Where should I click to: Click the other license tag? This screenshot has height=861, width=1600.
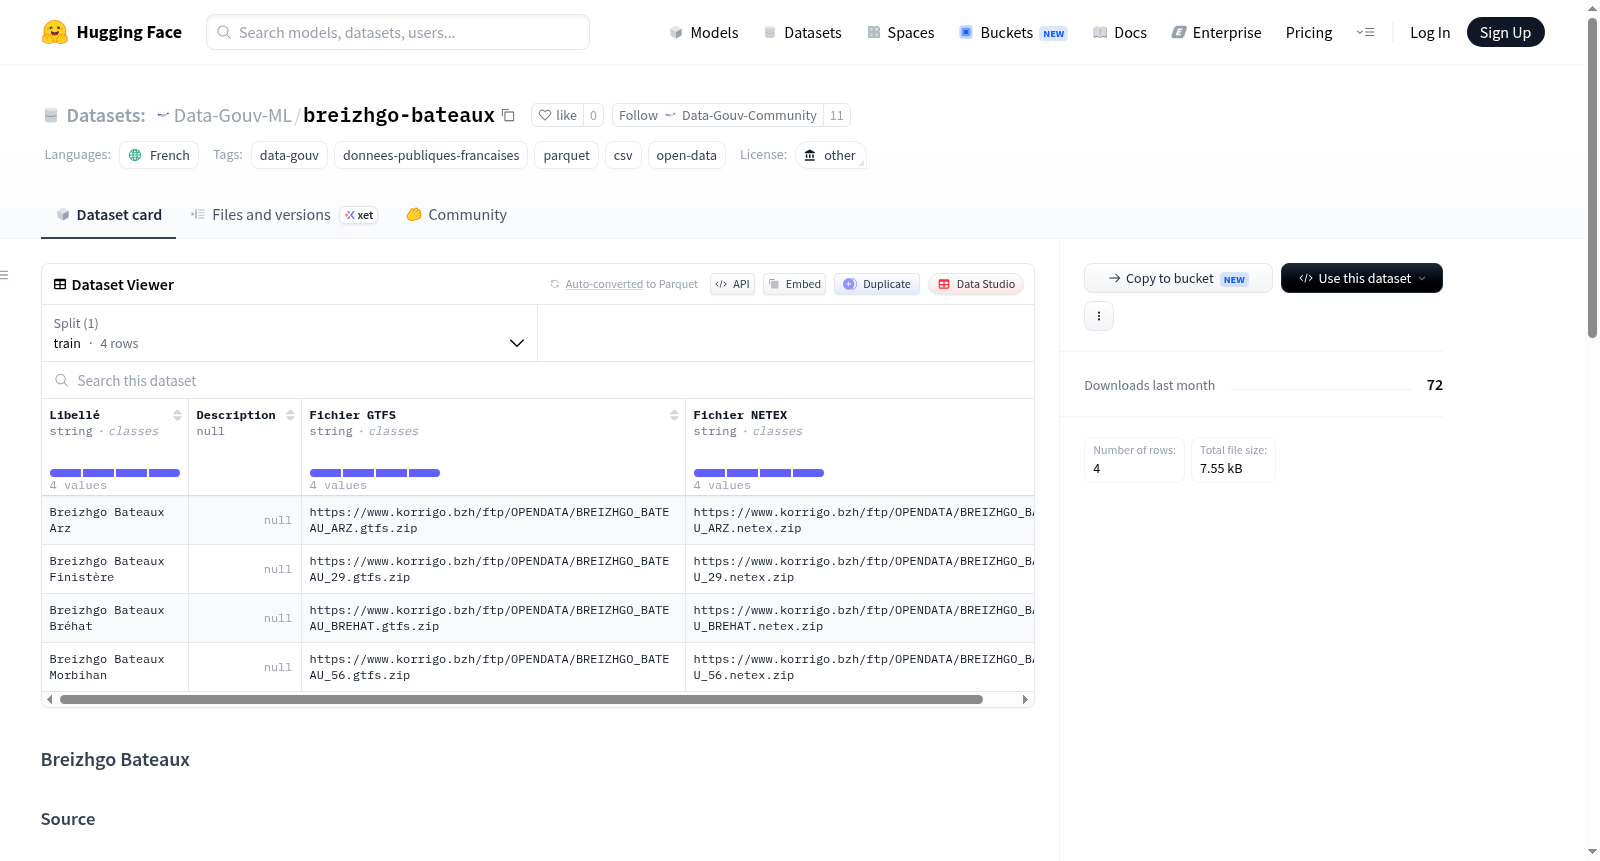point(830,155)
